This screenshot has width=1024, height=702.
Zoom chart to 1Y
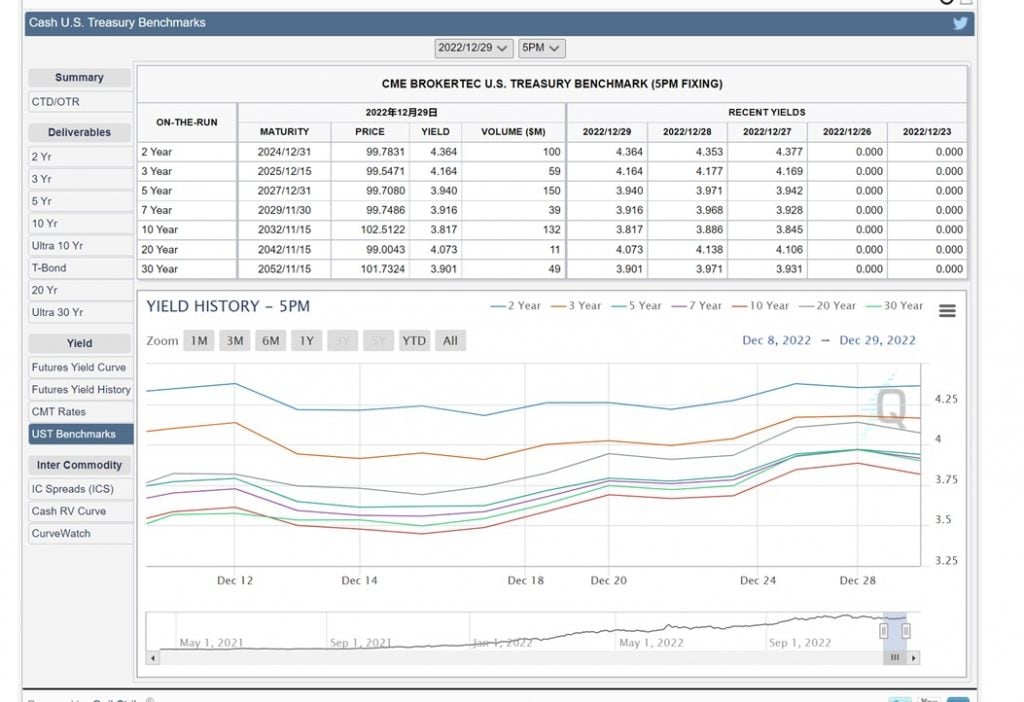click(x=307, y=341)
